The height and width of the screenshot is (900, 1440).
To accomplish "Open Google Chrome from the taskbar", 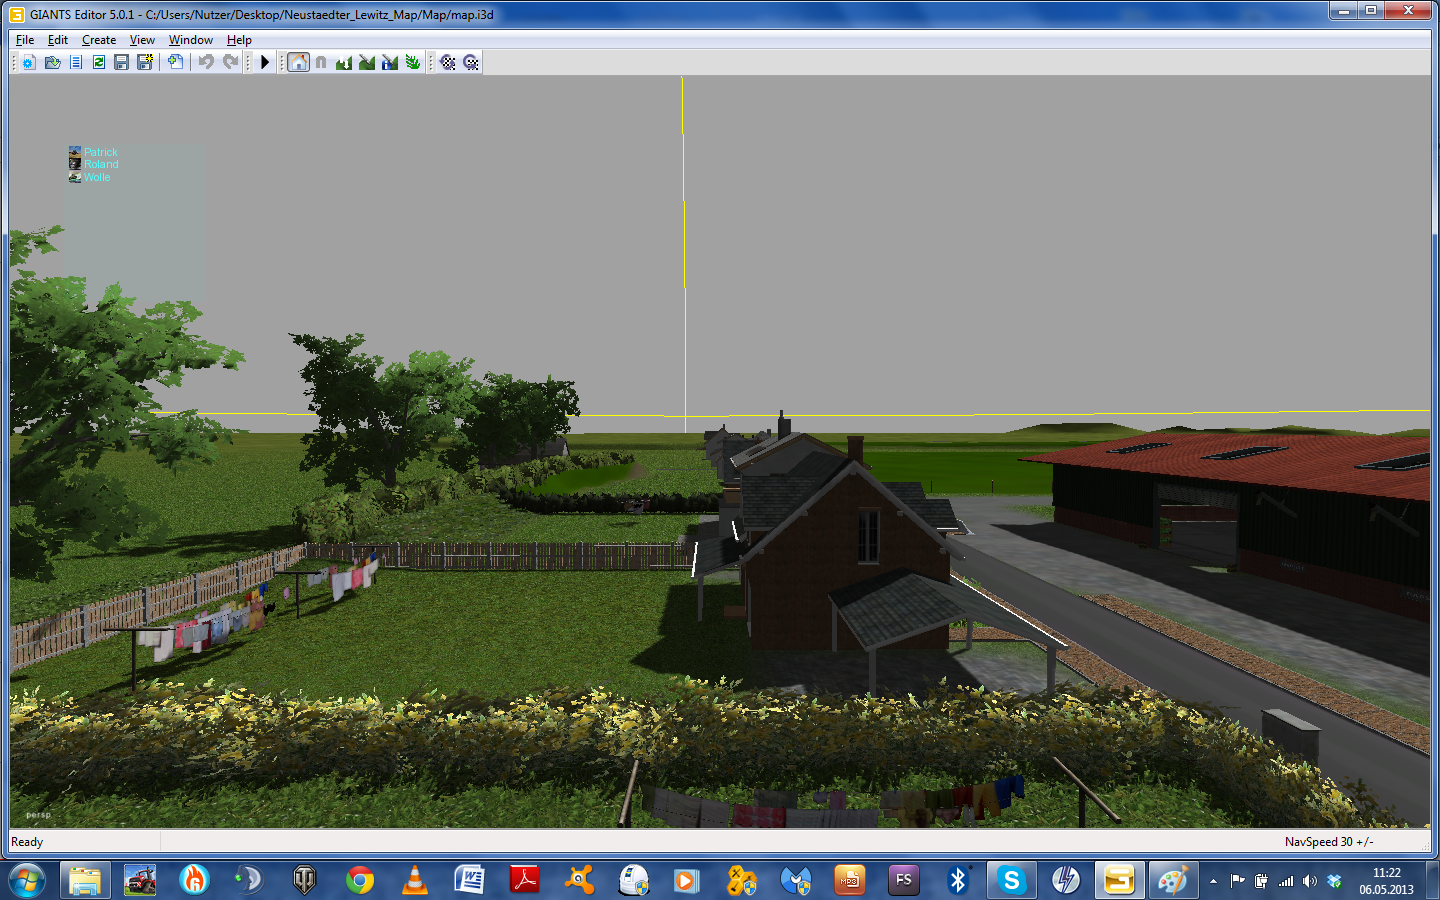I will coord(360,880).
